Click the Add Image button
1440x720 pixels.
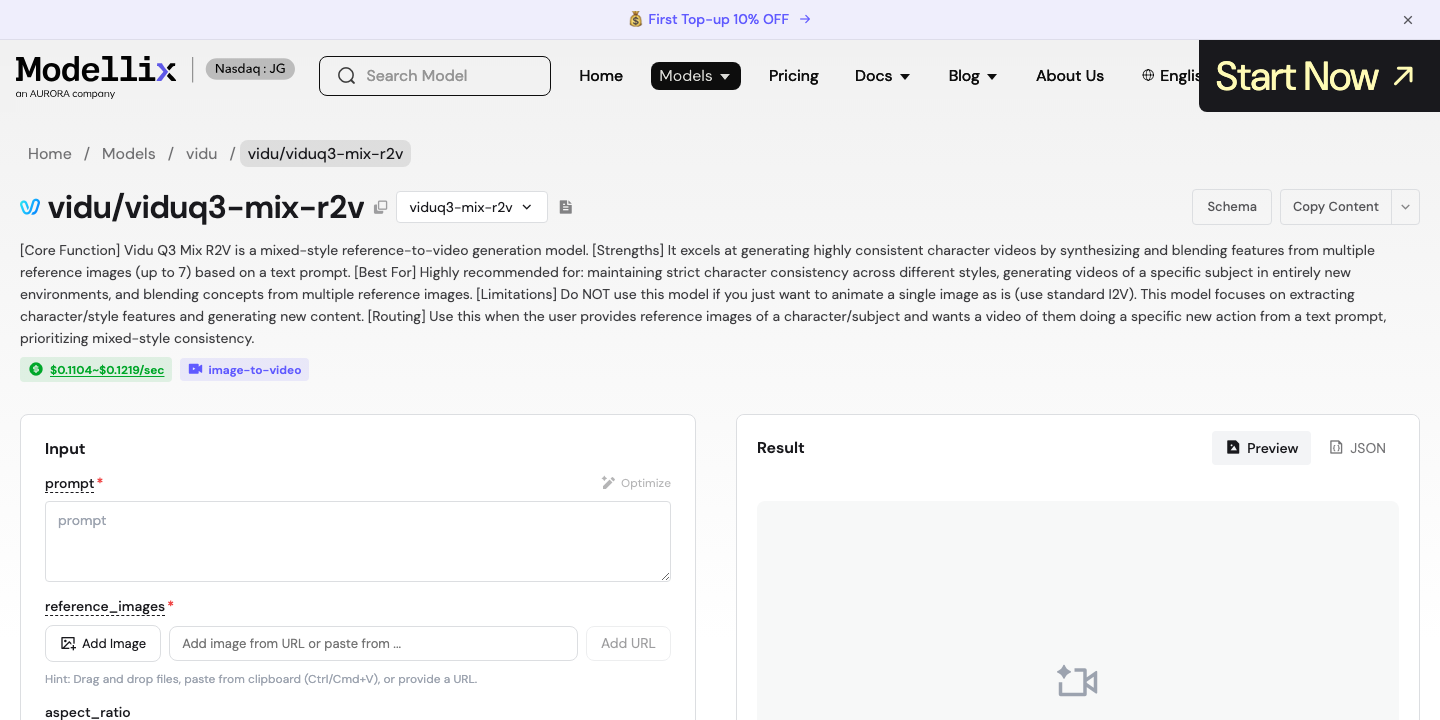[103, 644]
